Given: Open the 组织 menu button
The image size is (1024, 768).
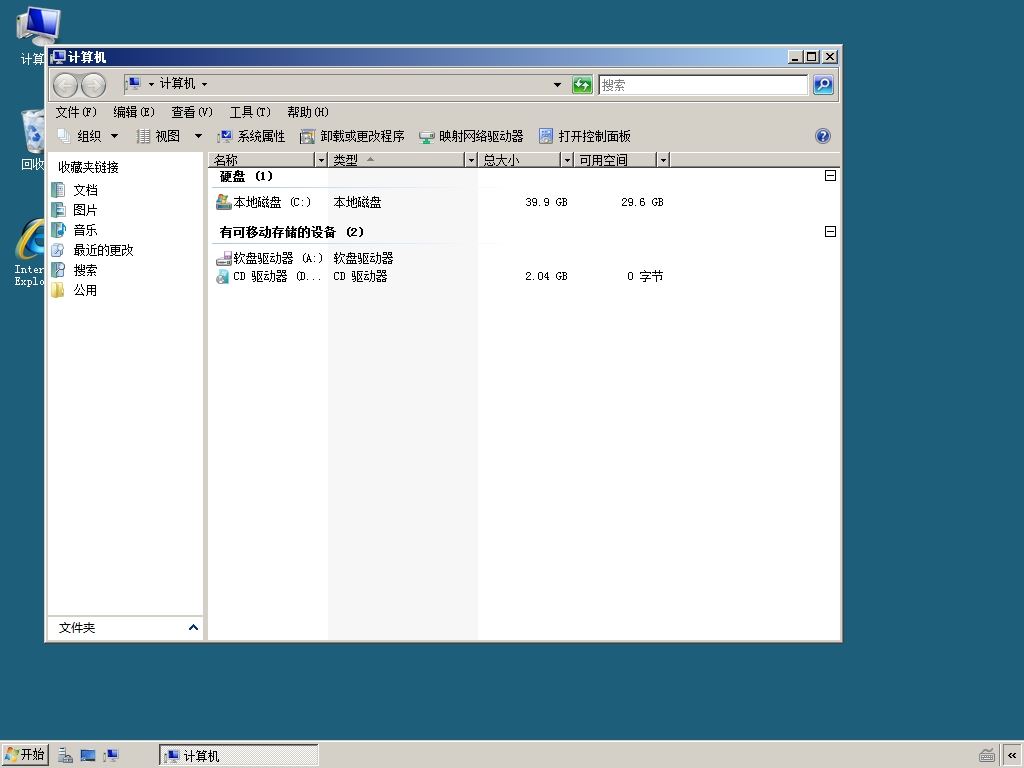Looking at the screenshot, I should (88, 136).
